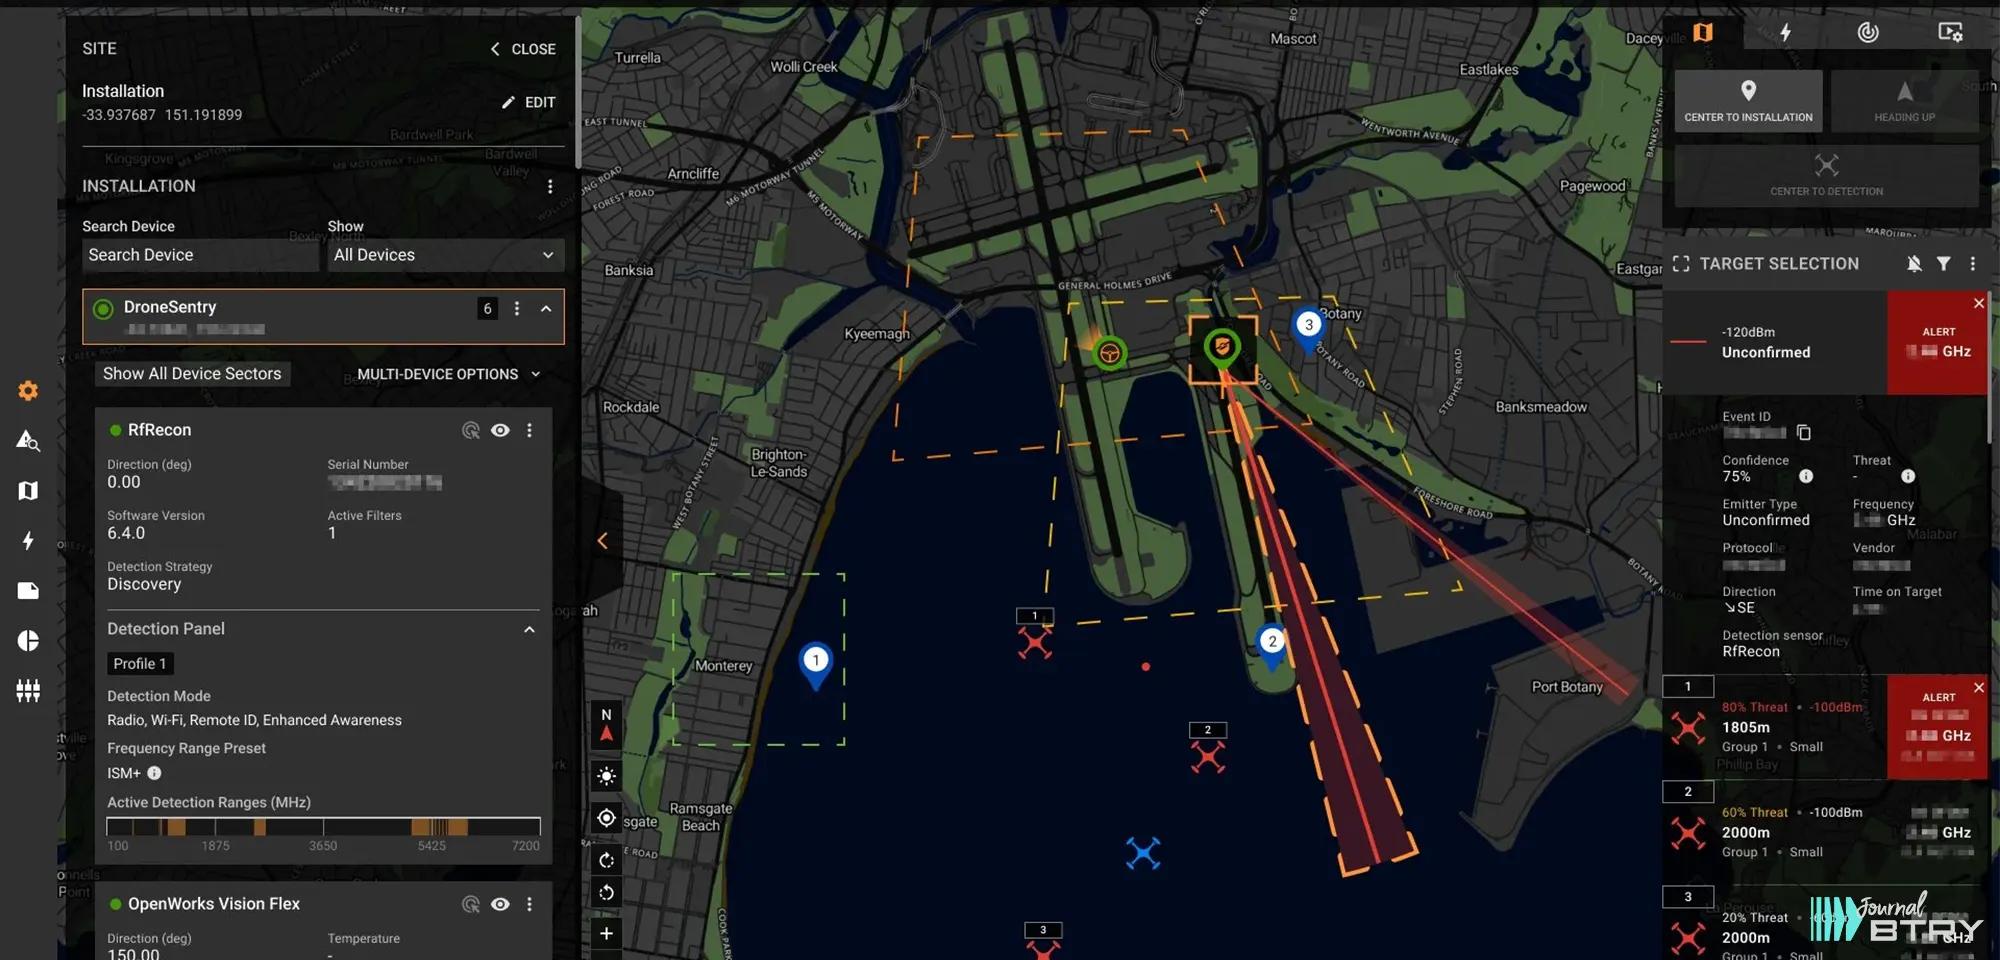The height and width of the screenshot is (960, 2000).
Task: Close the Unconfirmed alert card
Action: (x=1978, y=303)
